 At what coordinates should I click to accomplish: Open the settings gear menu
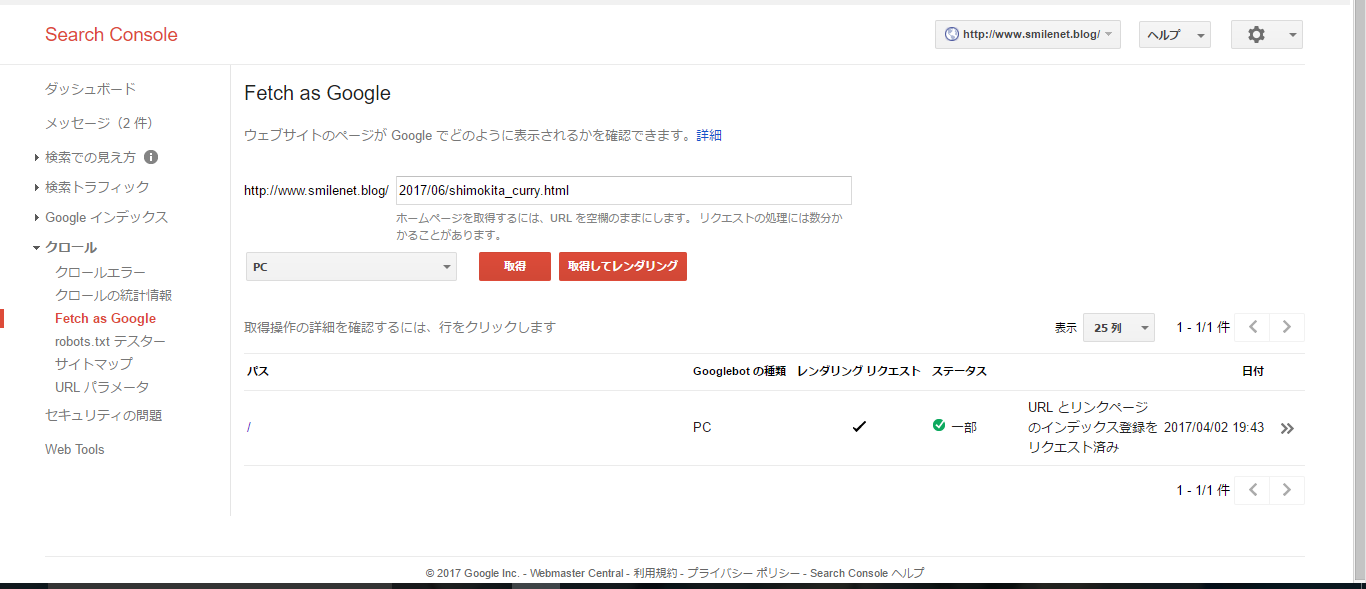tap(1266, 34)
